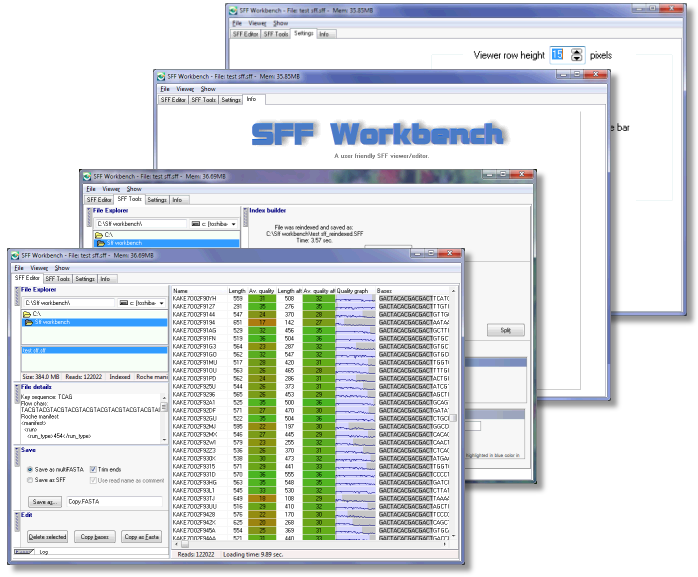The image size is (698, 577).
Task: Click the path field showing C:\Sff workbench\ in front window
Action: pyautogui.click(x=69, y=303)
